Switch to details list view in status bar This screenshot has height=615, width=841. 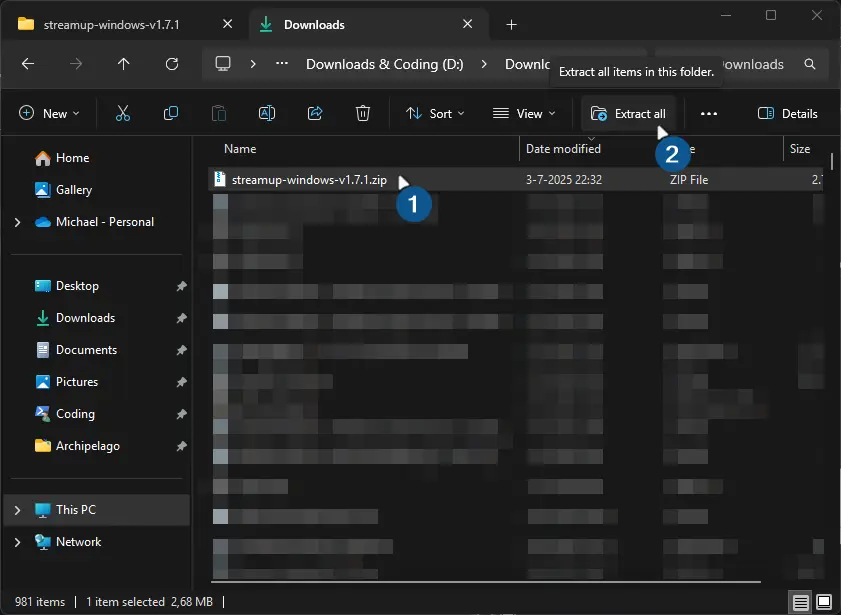coord(801,602)
